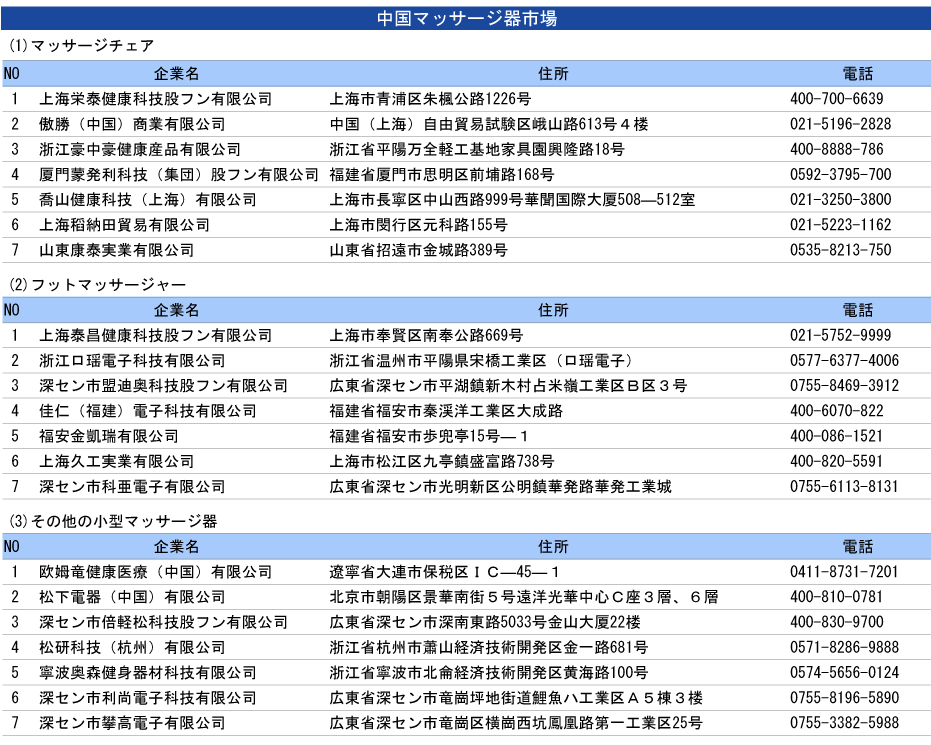Click phone number "400-830-9700"
Image resolution: width=931 pixels, height=745 pixels.
point(837,622)
